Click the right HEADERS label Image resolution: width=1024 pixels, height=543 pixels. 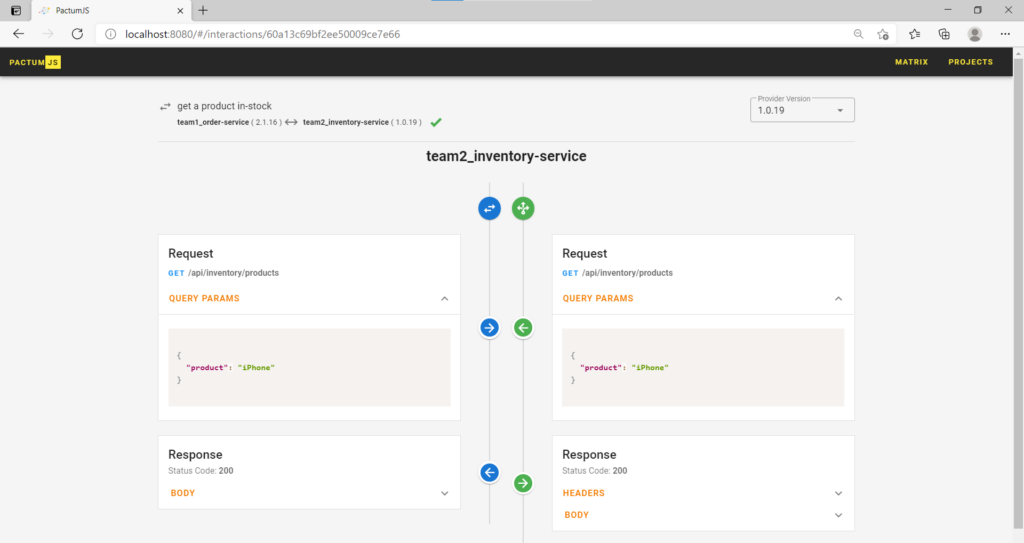click(x=583, y=493)
